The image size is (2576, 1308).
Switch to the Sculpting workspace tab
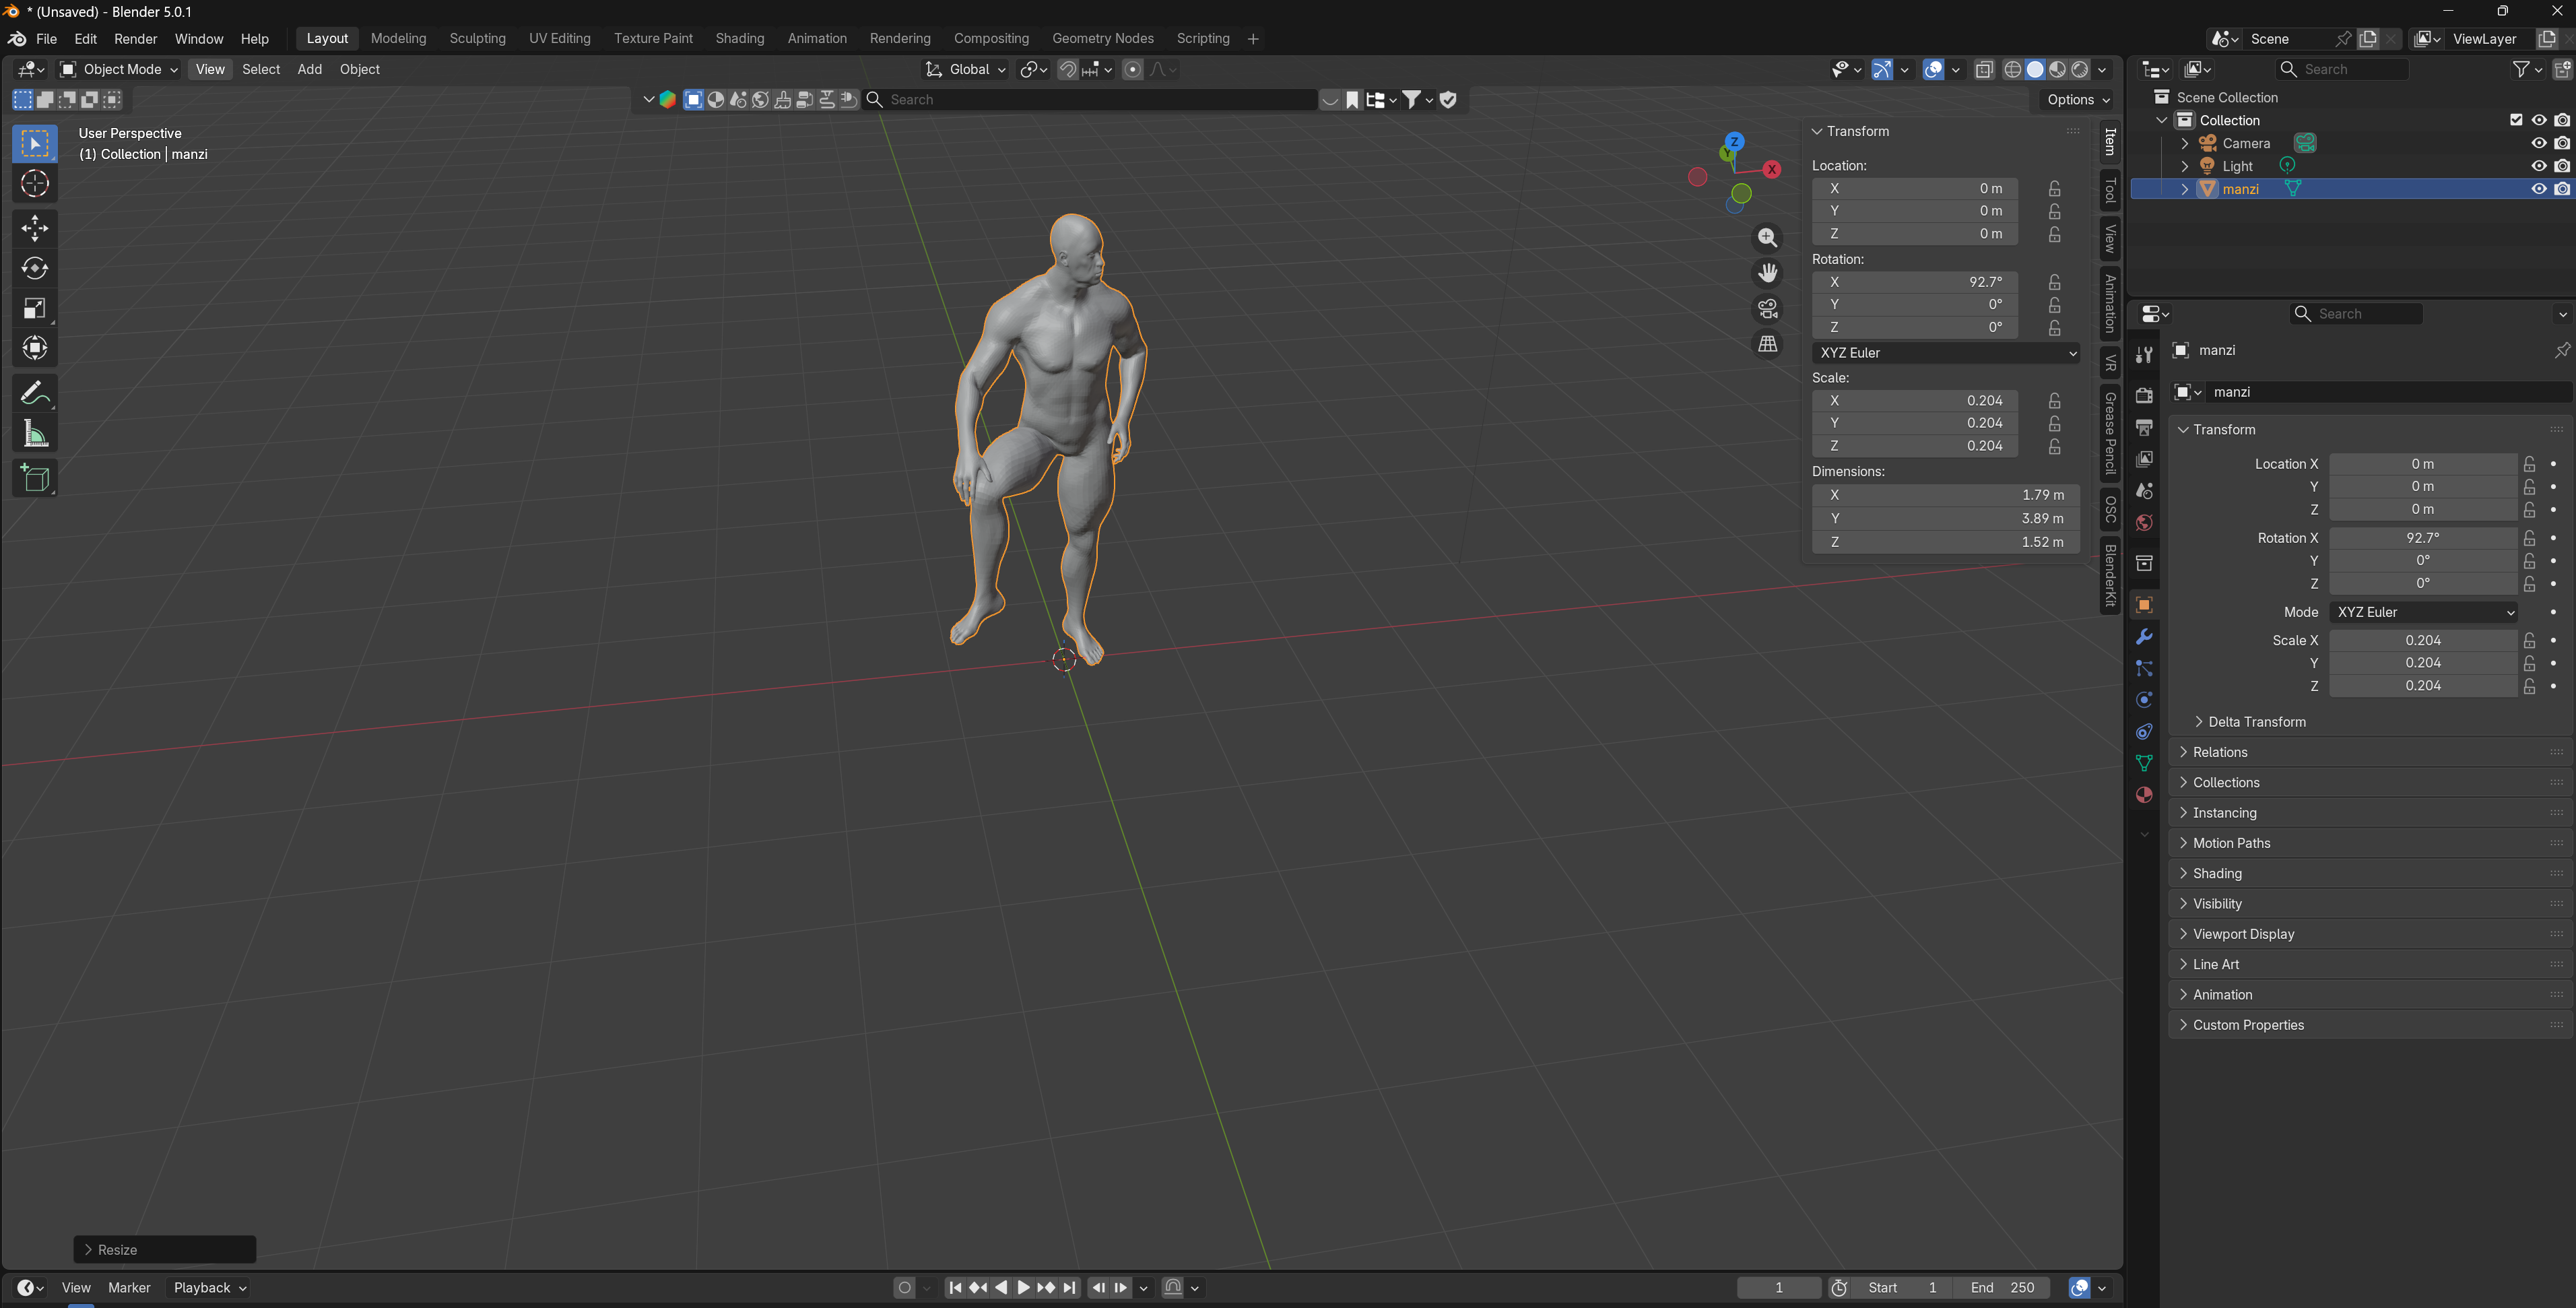tap(477, 38)
